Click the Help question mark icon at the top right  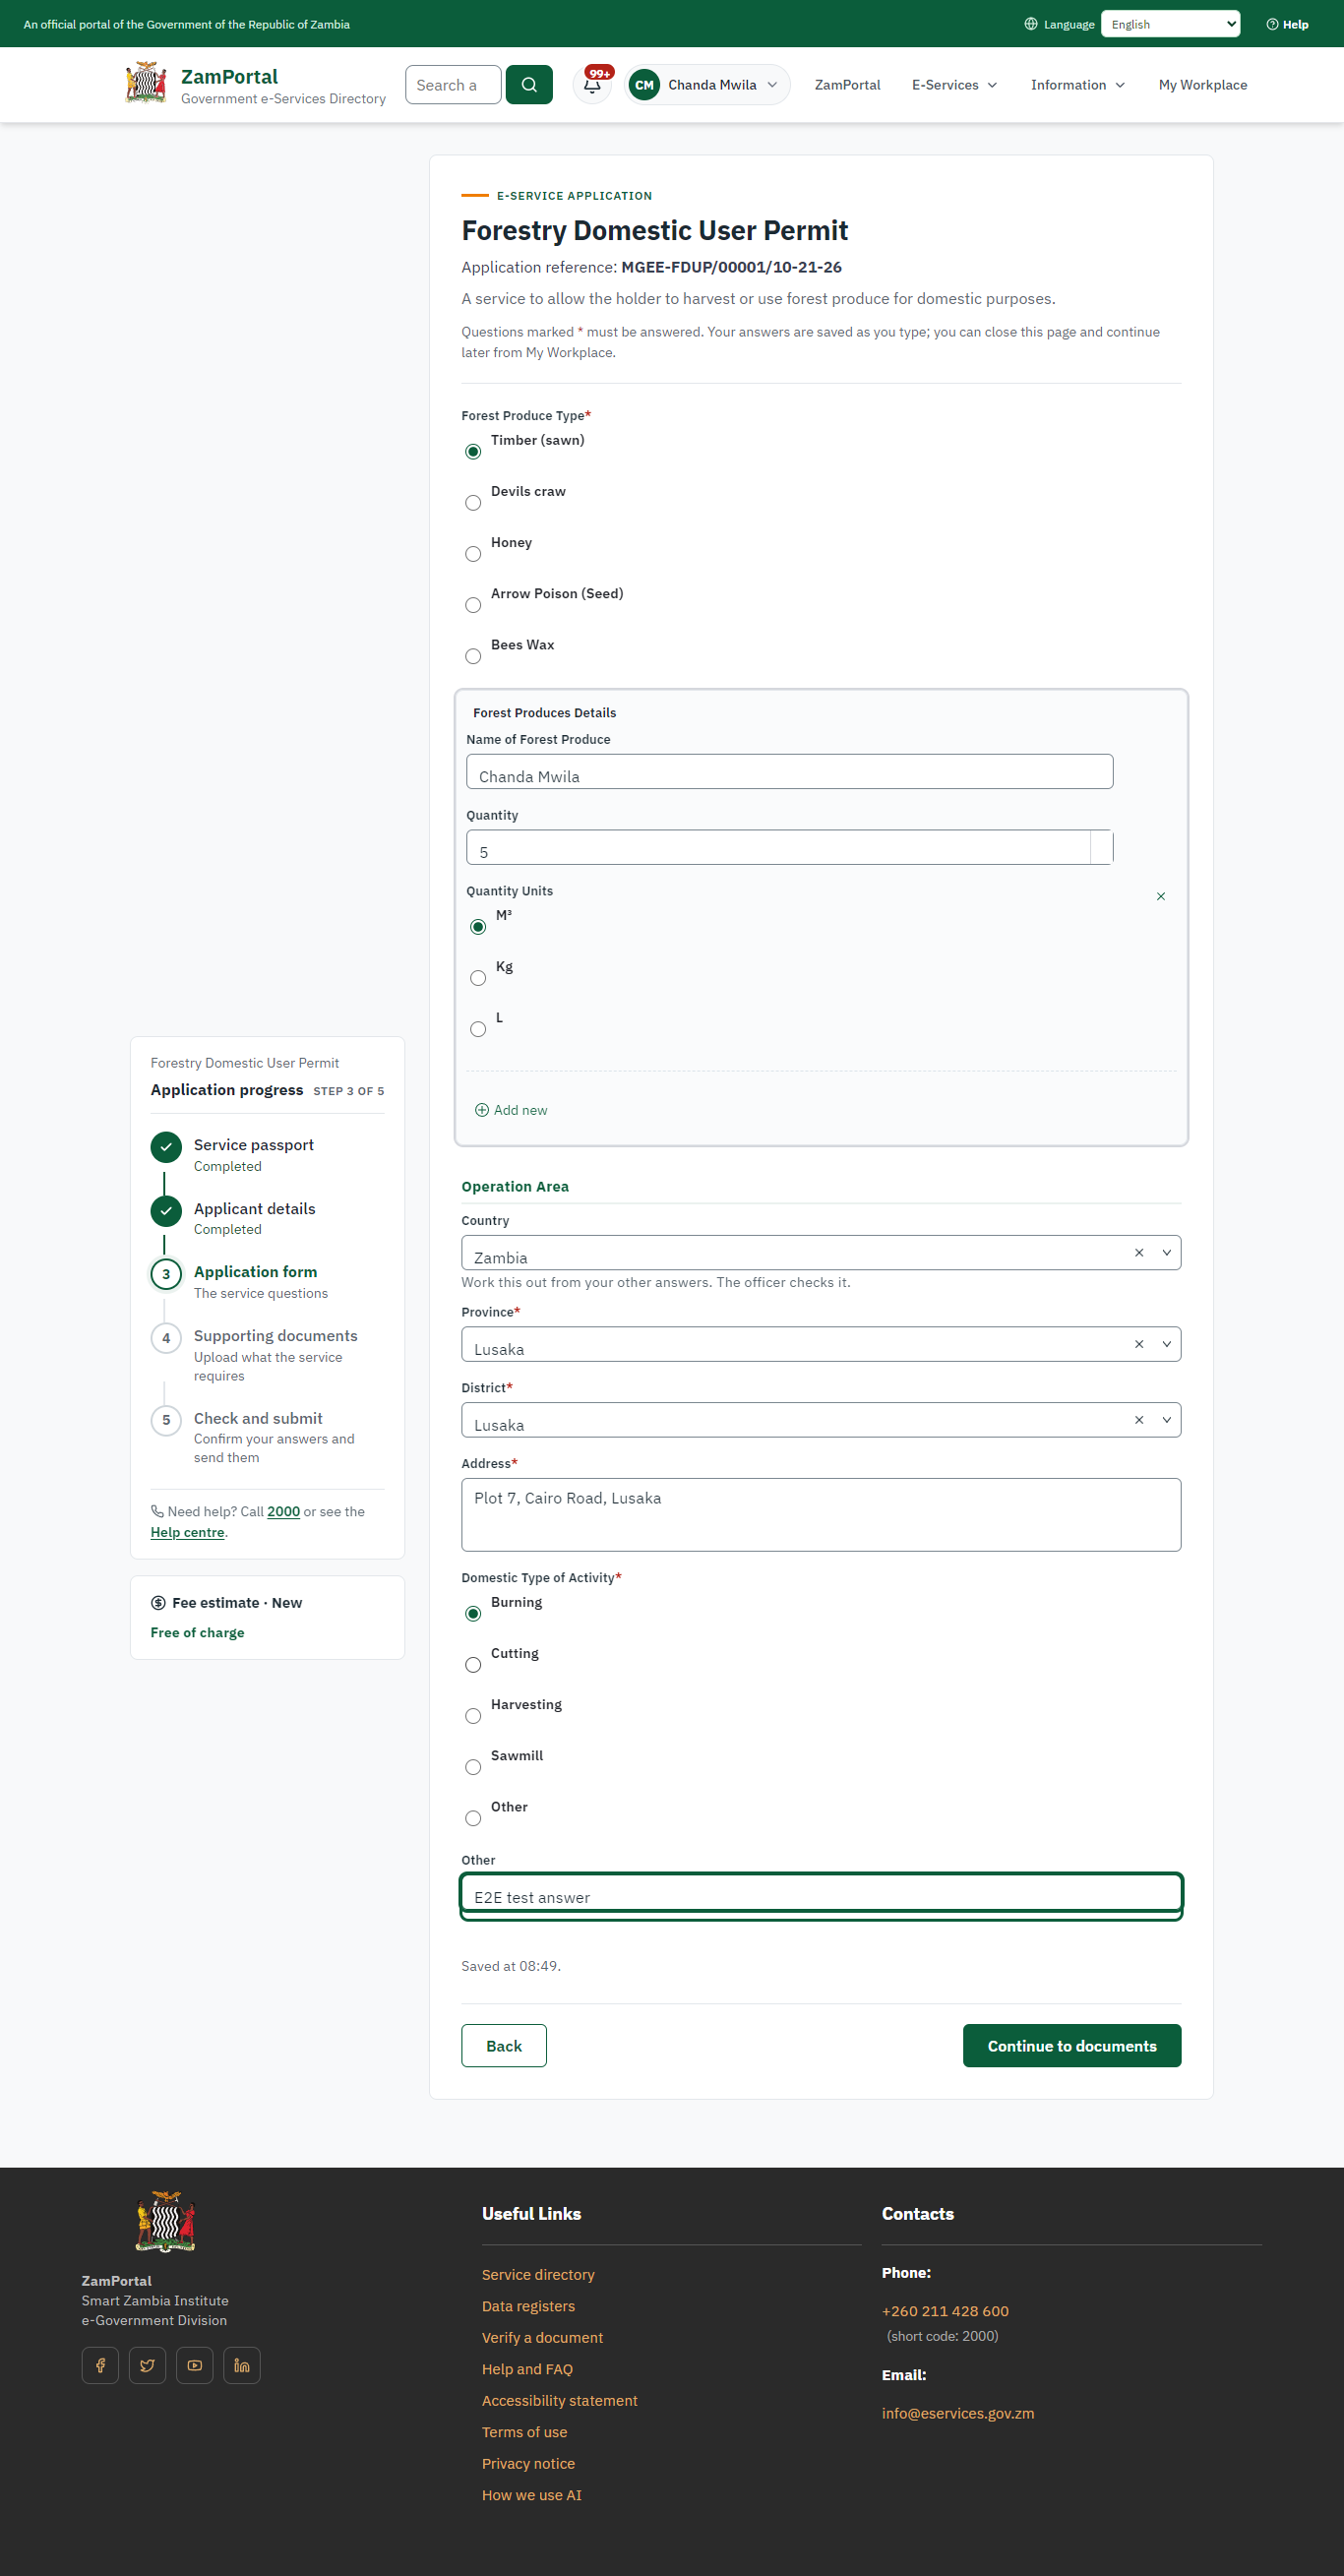point(1272,24)
